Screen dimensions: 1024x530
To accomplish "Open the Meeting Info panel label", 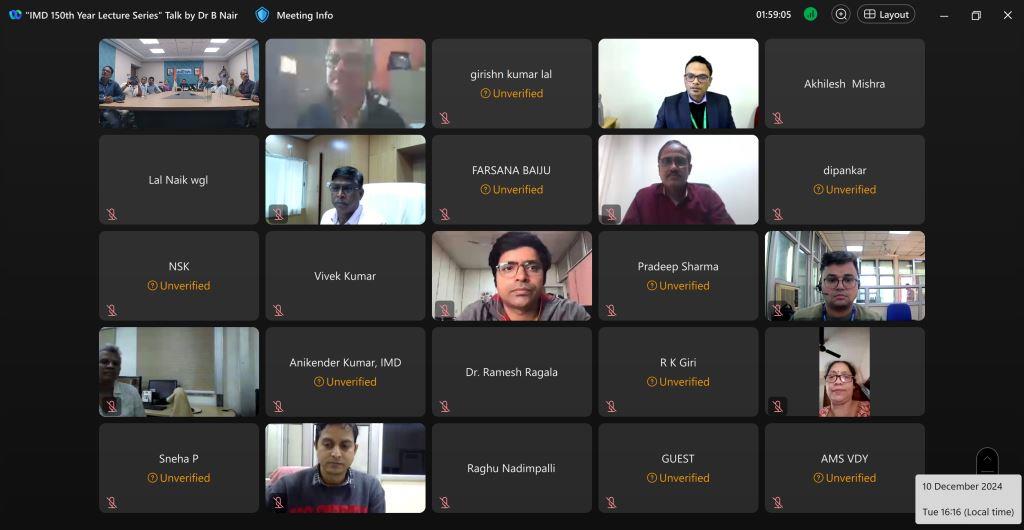I will pyautogui.click(x=304, y=15).
